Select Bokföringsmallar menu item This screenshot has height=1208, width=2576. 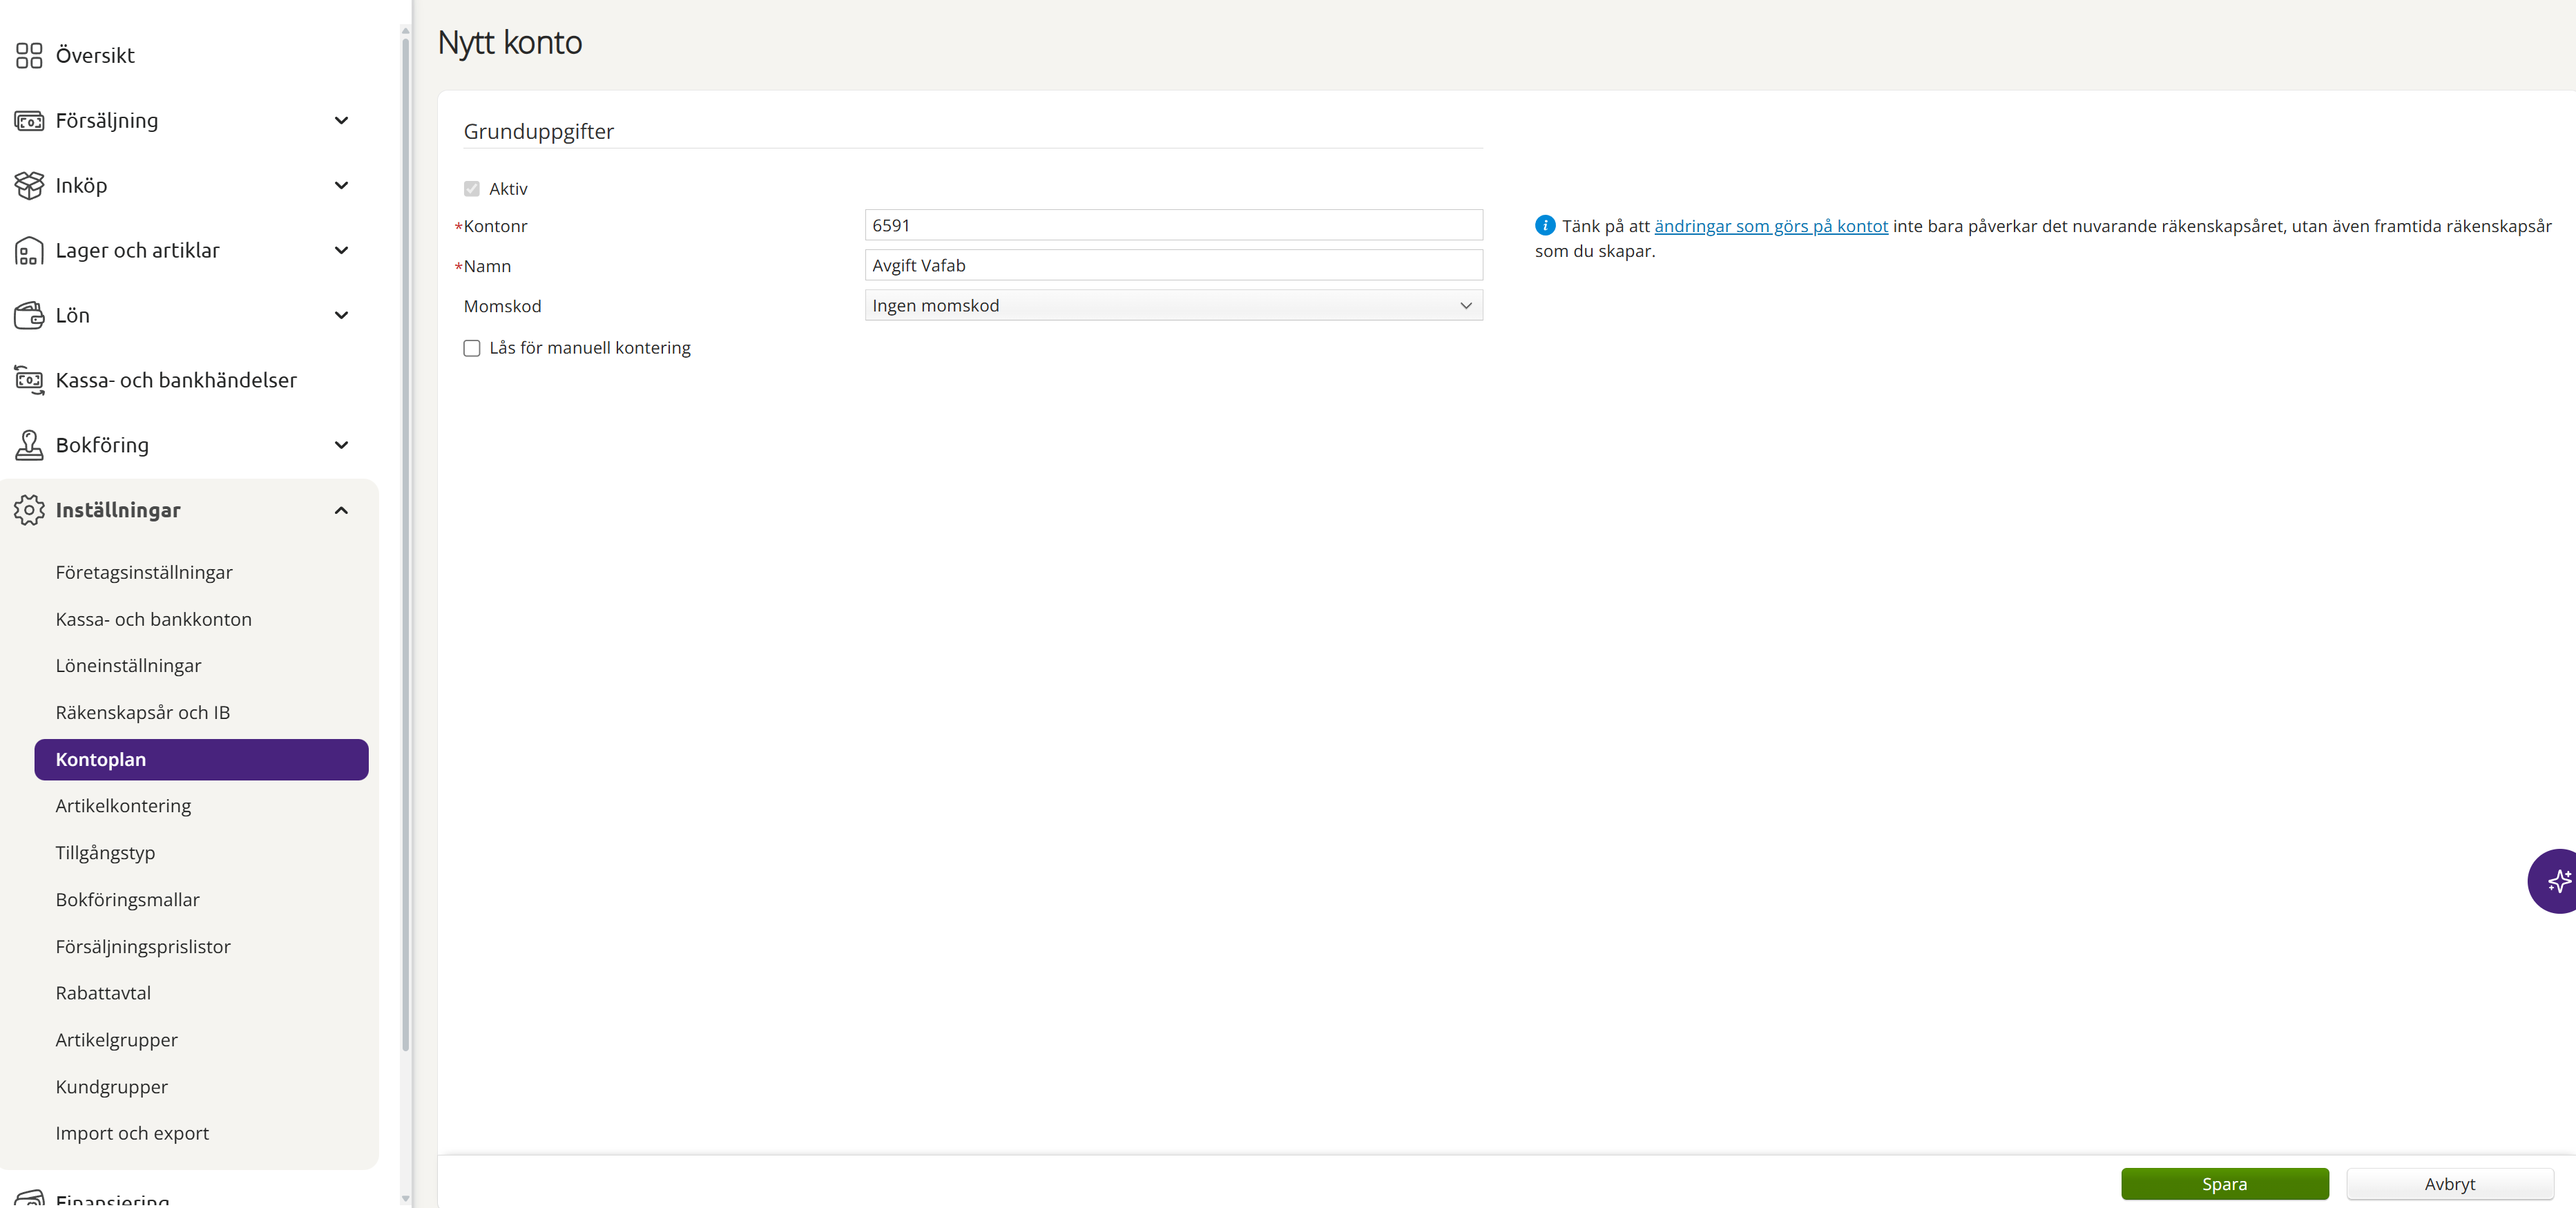pyautogui.click(x=128, y=899)
